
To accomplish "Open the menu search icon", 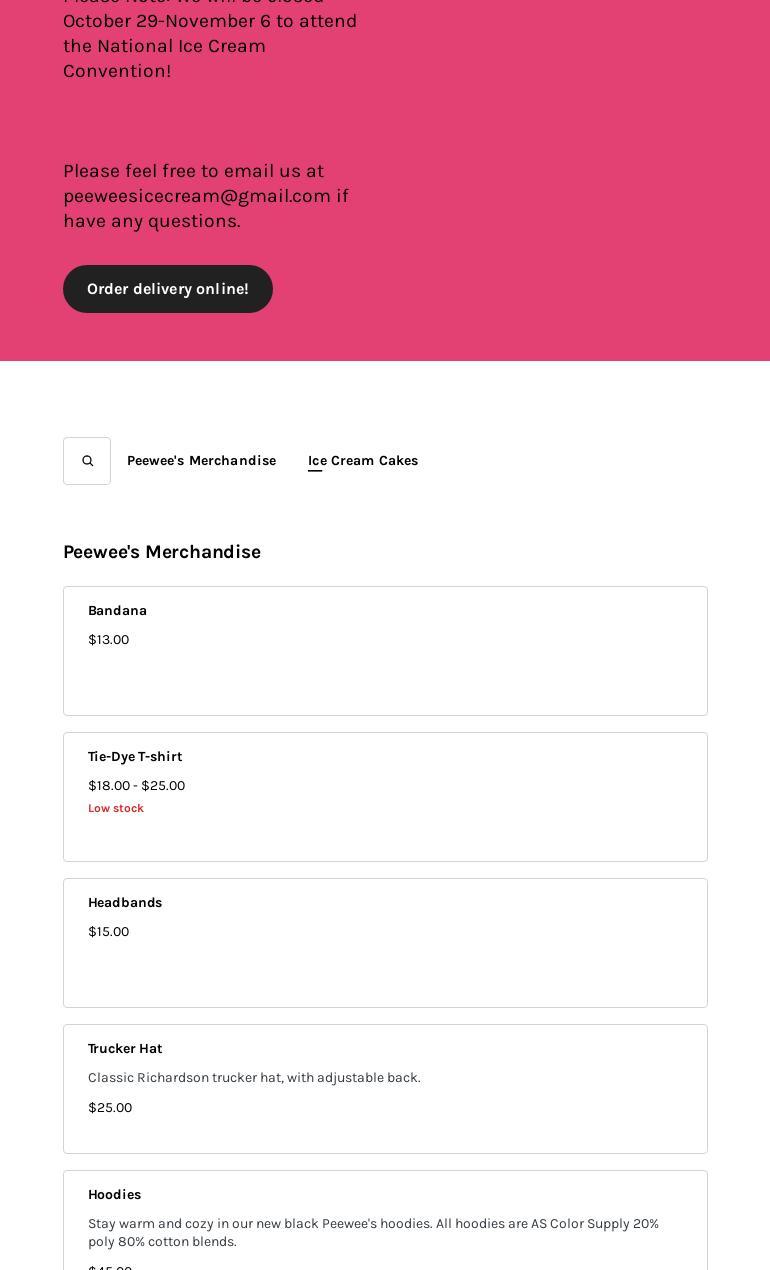I will (87, 461).
